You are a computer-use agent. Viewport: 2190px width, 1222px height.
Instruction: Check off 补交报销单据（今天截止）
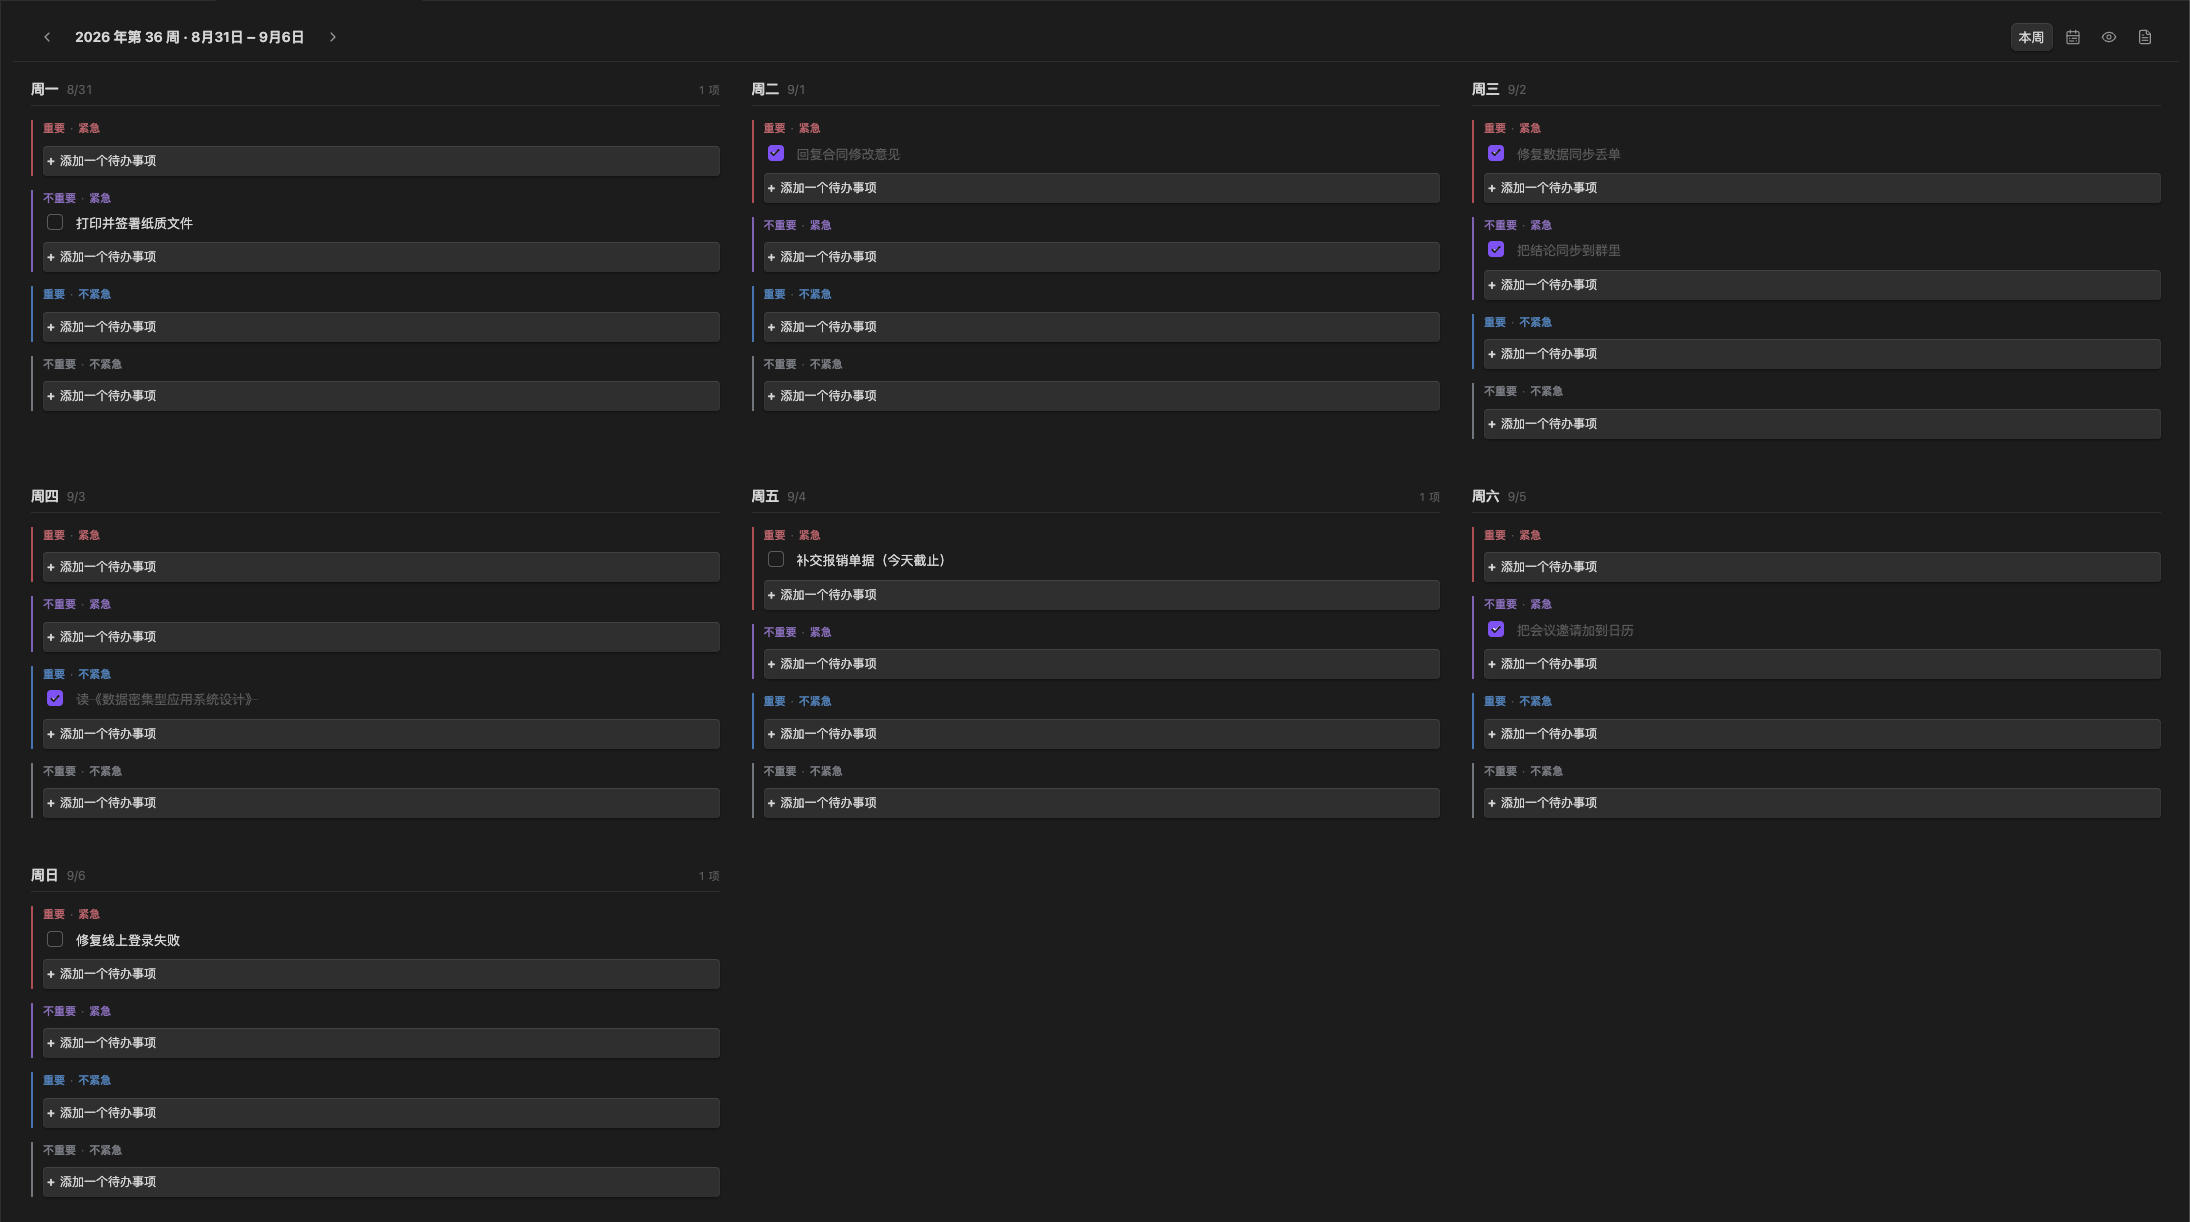click(x=776, y=560)
